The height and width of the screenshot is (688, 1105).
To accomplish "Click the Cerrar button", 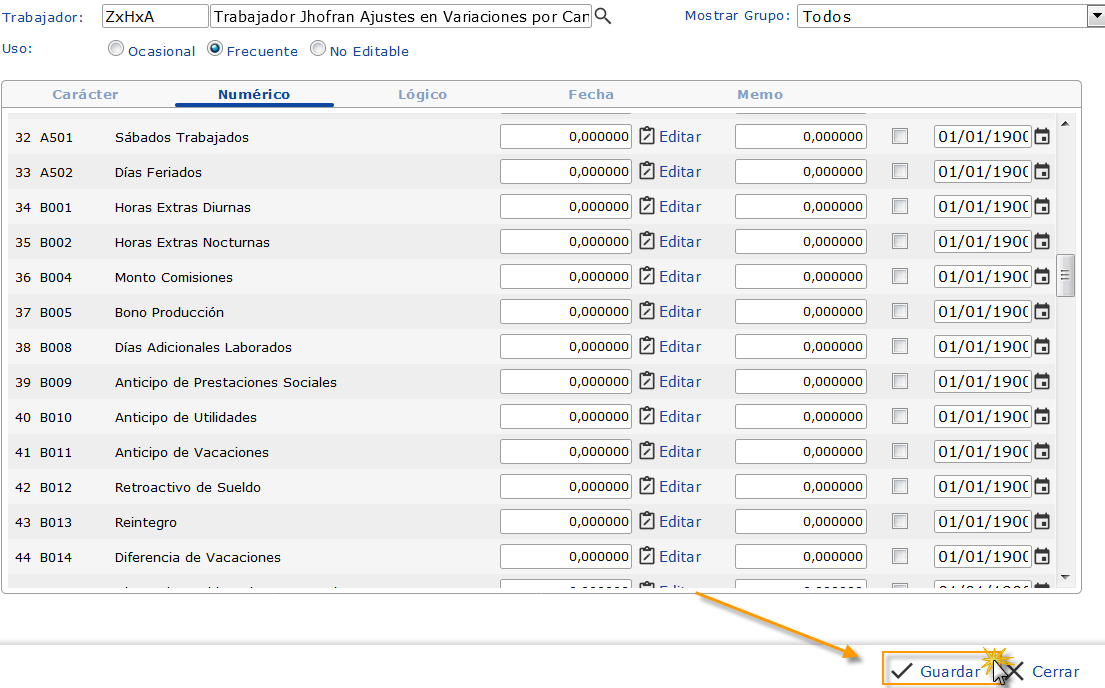I will (1043, 672).
